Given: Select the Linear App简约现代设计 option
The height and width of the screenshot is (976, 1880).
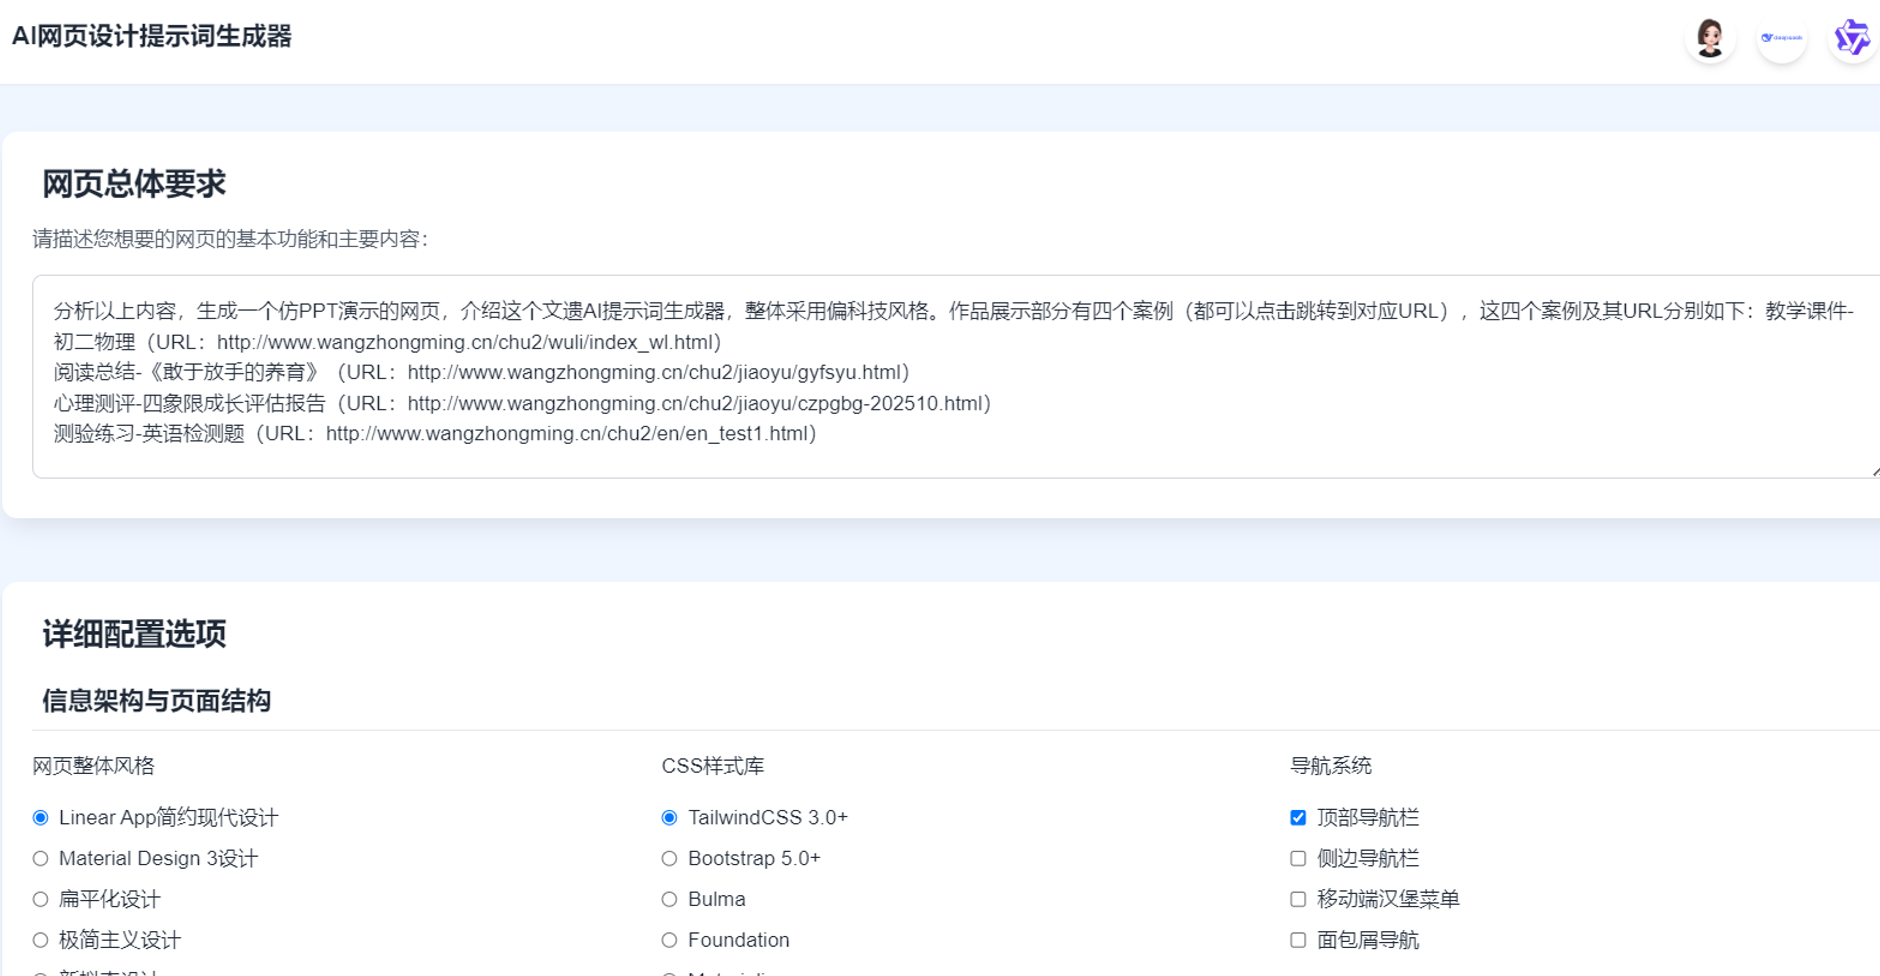Looking at the screenshot, I should point(40,817).
